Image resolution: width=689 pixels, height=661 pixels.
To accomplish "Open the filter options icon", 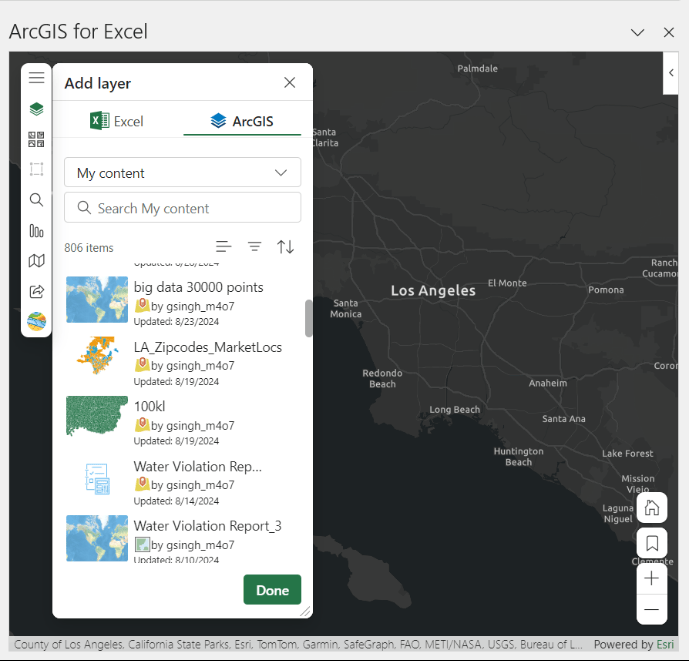I will (x=254, y=247).
